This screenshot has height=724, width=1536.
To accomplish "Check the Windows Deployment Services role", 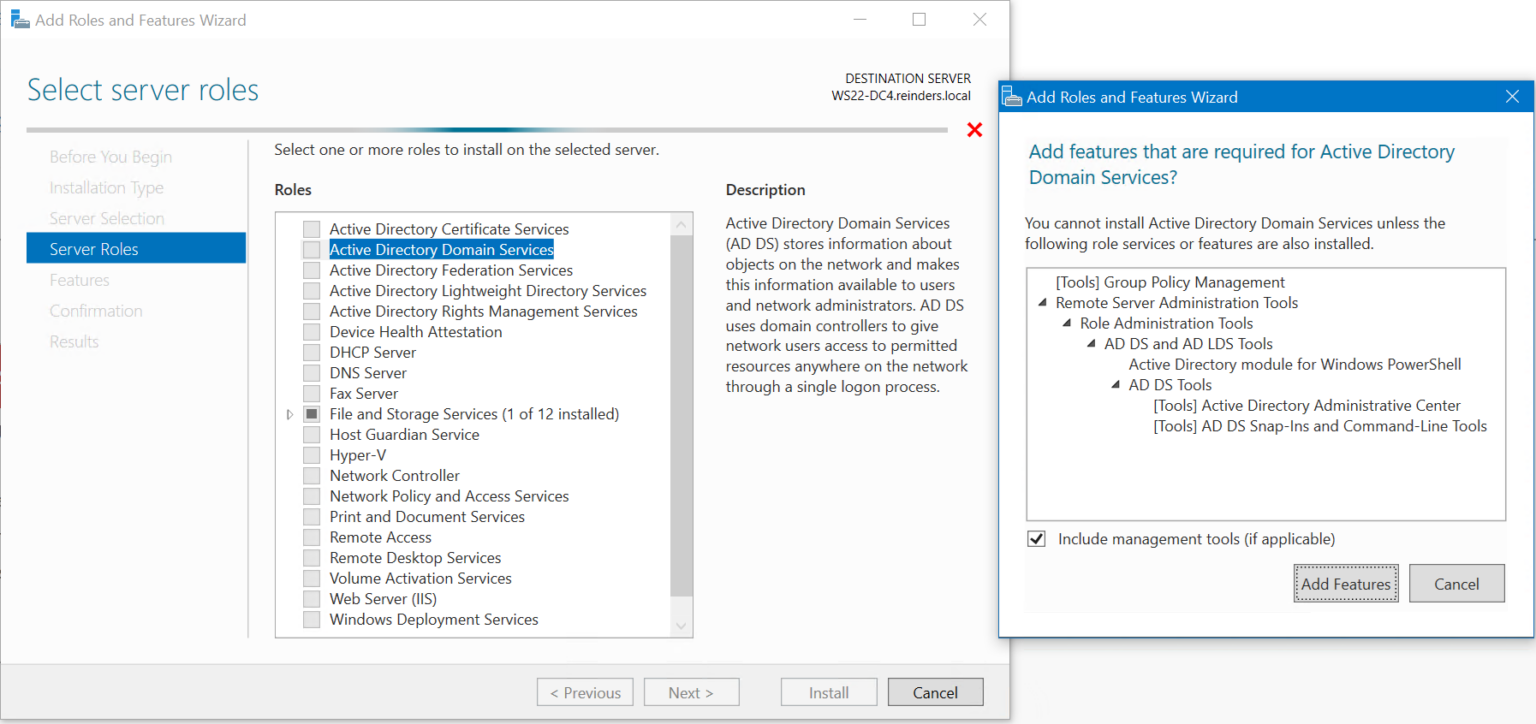I will (x=311, y=619).
